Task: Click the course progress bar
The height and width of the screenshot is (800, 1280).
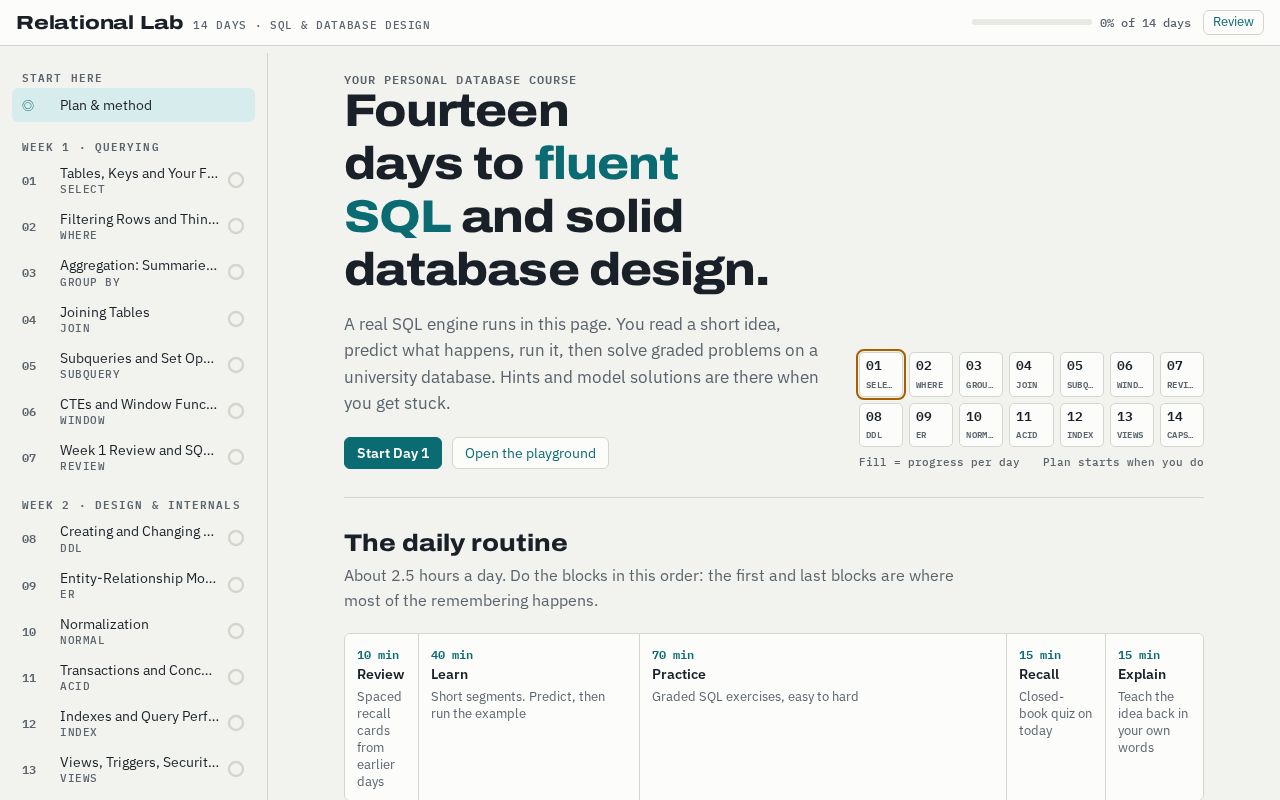Action: pos(1032,22)
